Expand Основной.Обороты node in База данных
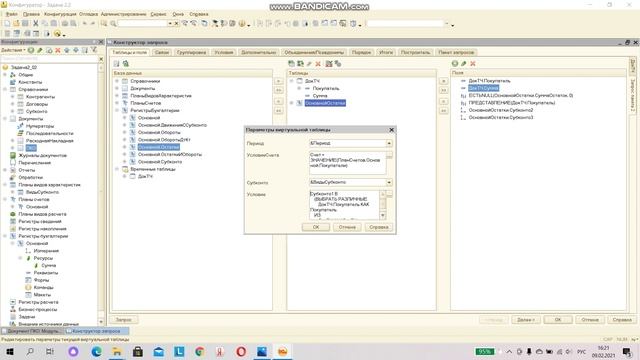 [124, 133]
